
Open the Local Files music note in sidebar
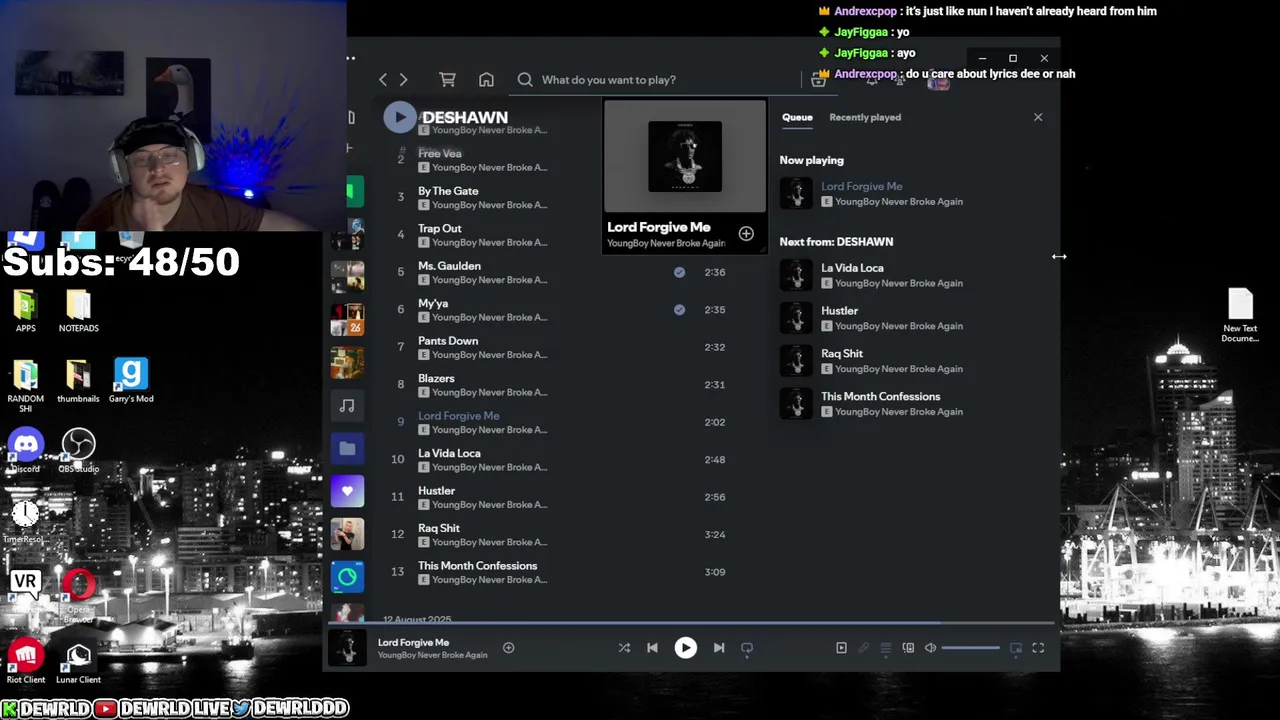coord(347,406)
